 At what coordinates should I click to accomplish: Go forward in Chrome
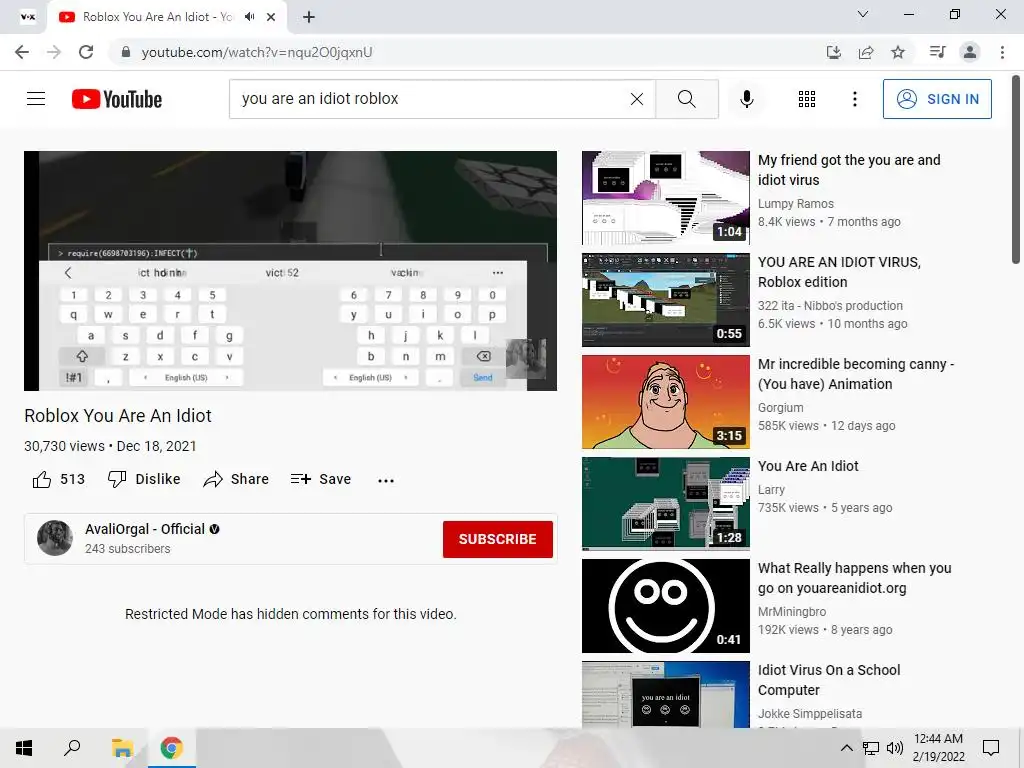[x=54, y=52]
